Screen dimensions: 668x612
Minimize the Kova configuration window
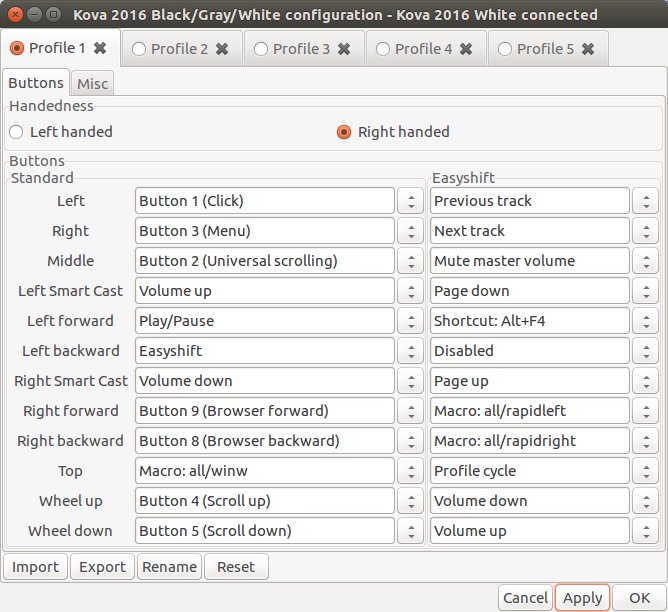pos(34,15)
